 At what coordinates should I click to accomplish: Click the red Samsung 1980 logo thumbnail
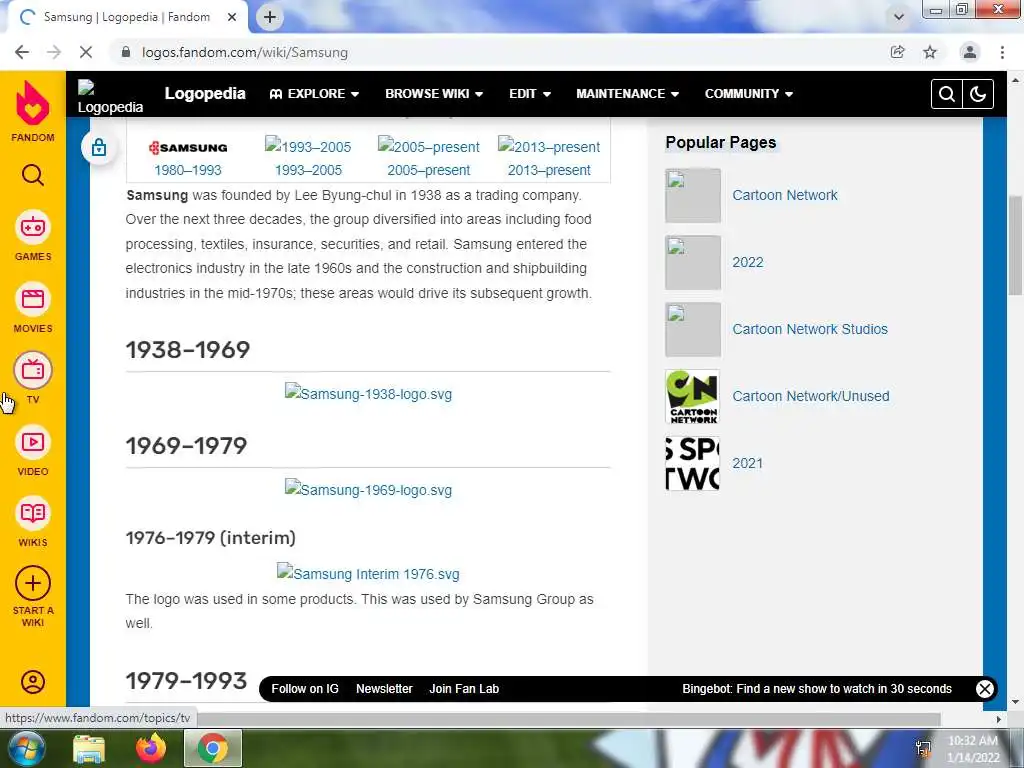(x=188, y=148)
